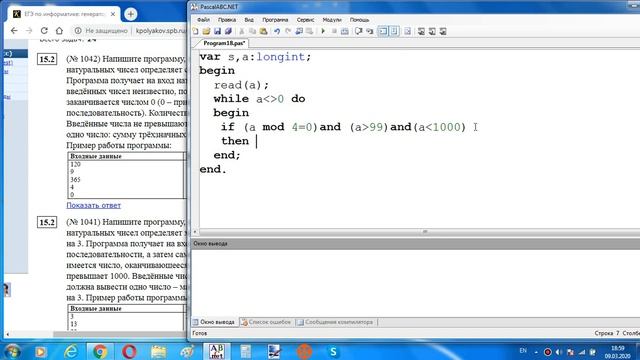
Task: Run the program with the green arrow
Action: click(323, 31)
